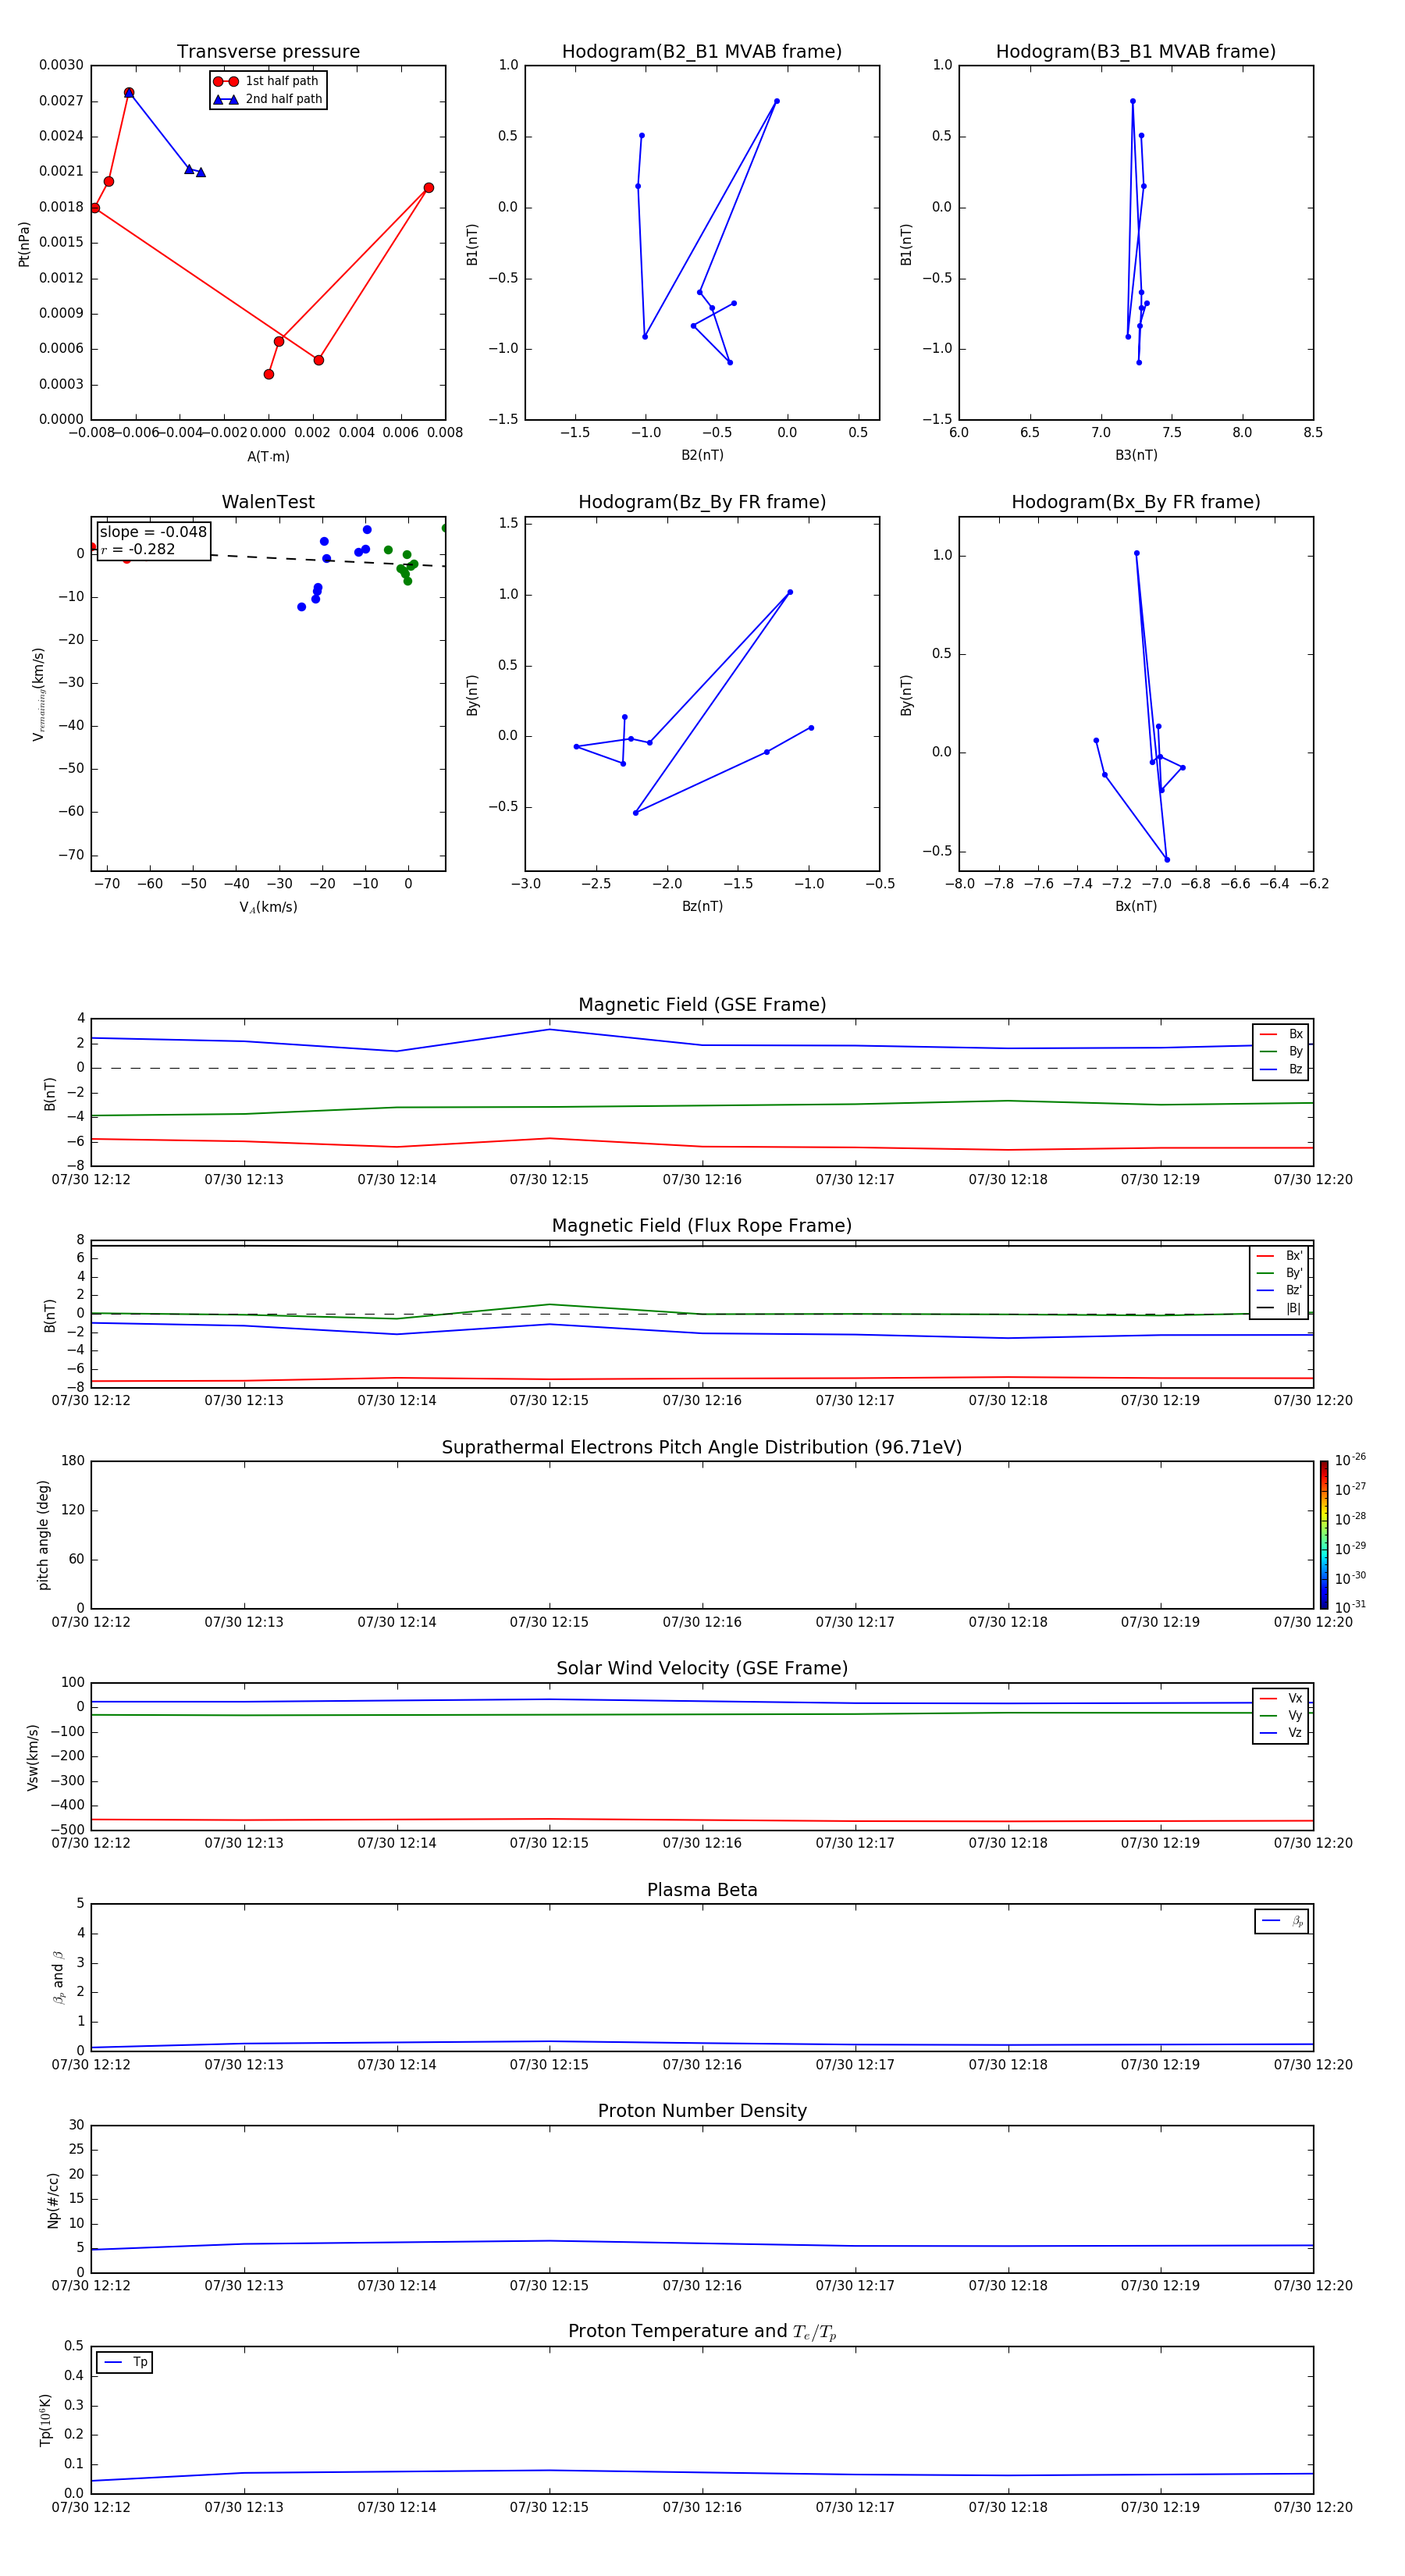The width and height of the screenshot is (1405, 2576).
Task: Click the 'Tp' legend in temperature plot
Action: 125,2362
